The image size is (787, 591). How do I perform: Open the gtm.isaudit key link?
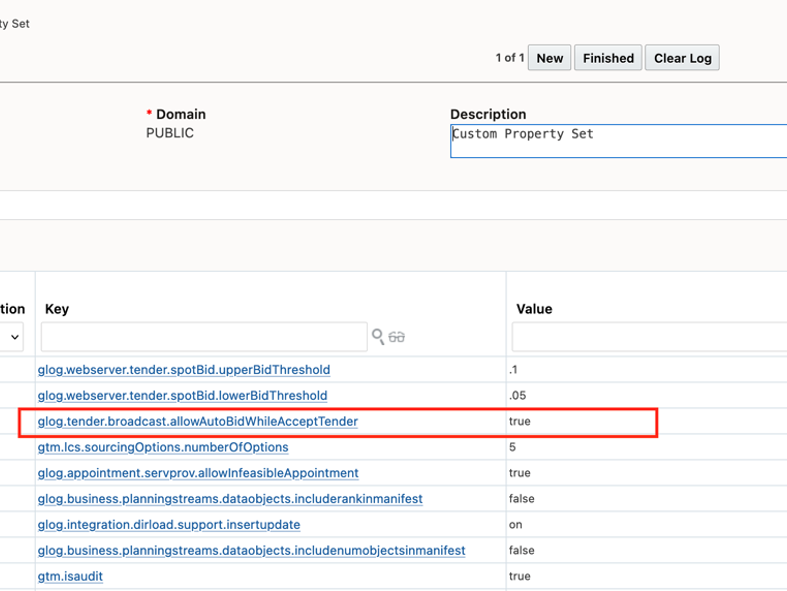(70, 577)
